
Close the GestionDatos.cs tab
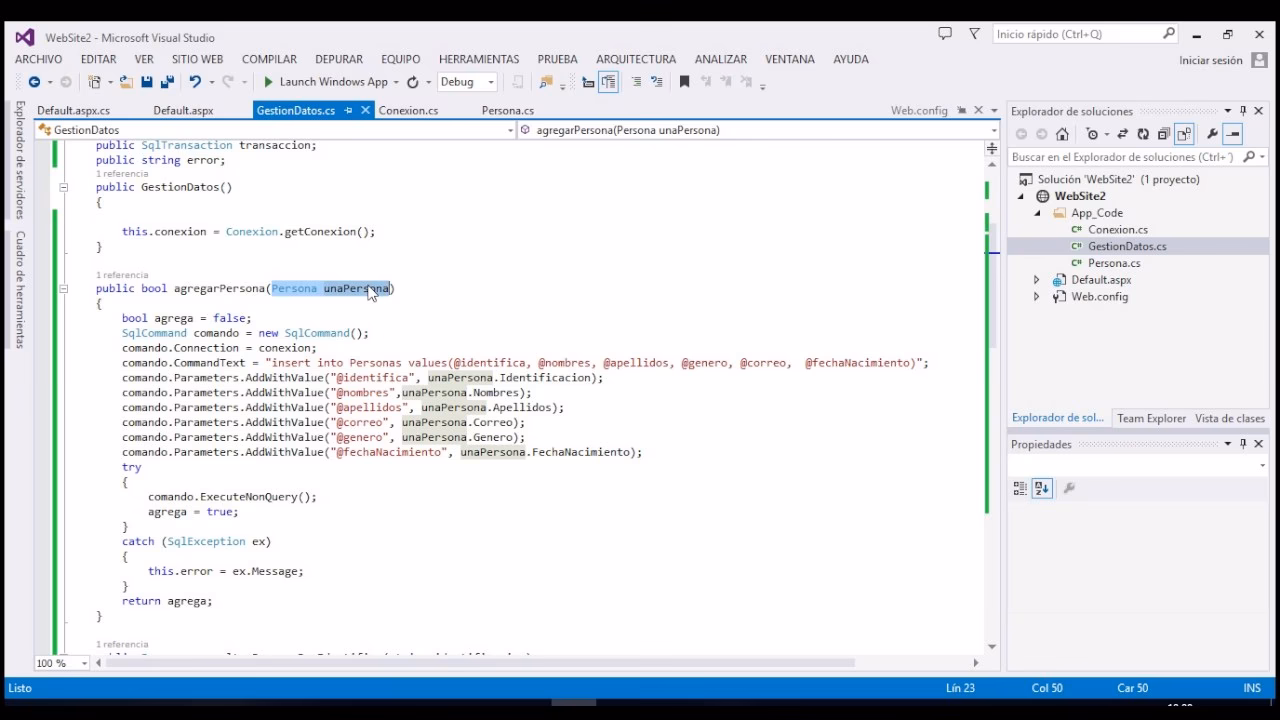tap(365, 110)
